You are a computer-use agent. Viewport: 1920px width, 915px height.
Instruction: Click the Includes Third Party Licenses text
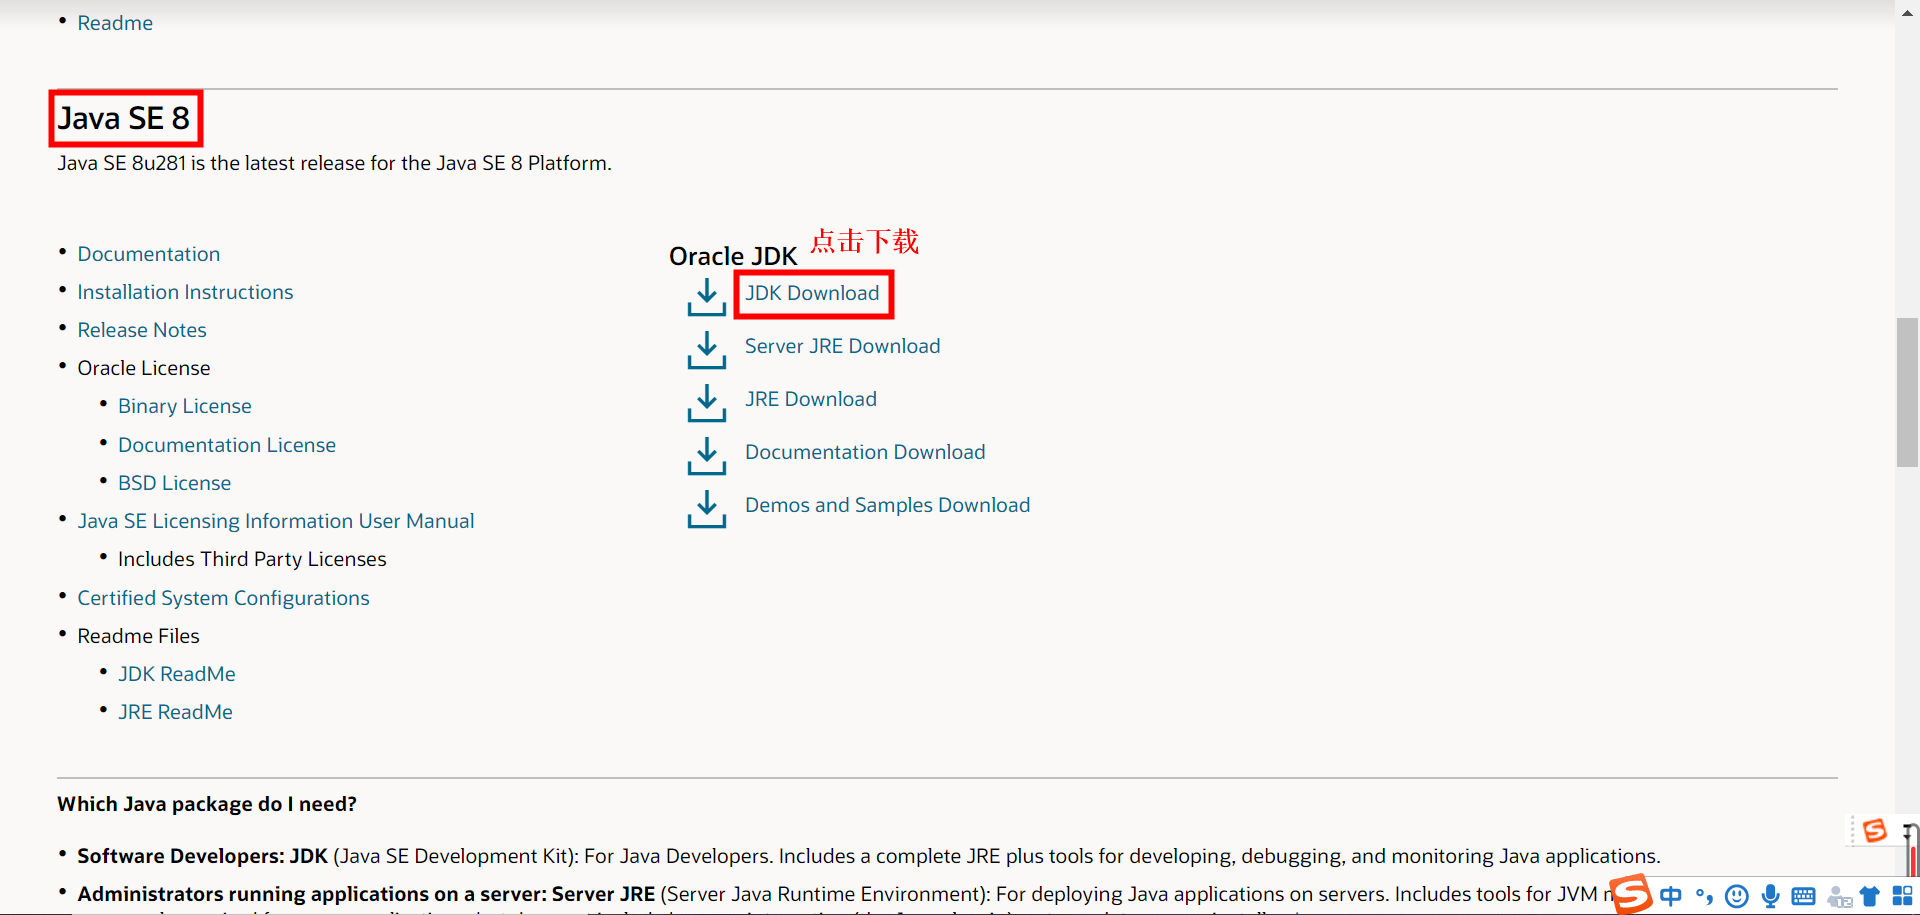(252, 559)
